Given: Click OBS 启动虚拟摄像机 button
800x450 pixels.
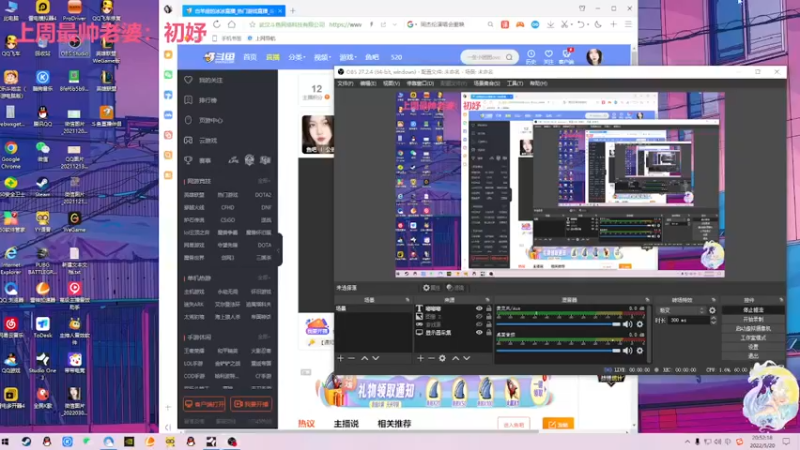Looking at the screenshot, I should [x=753, y=329].
